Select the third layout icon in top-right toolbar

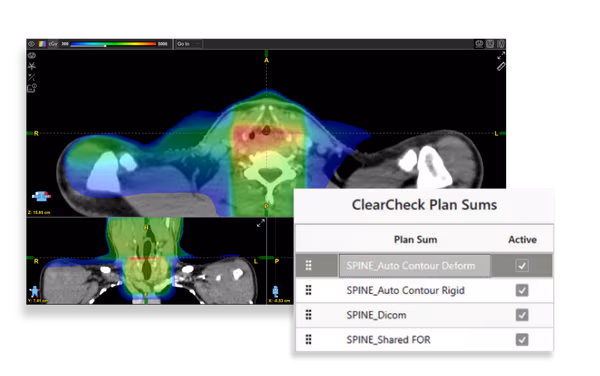pos(501,44)
